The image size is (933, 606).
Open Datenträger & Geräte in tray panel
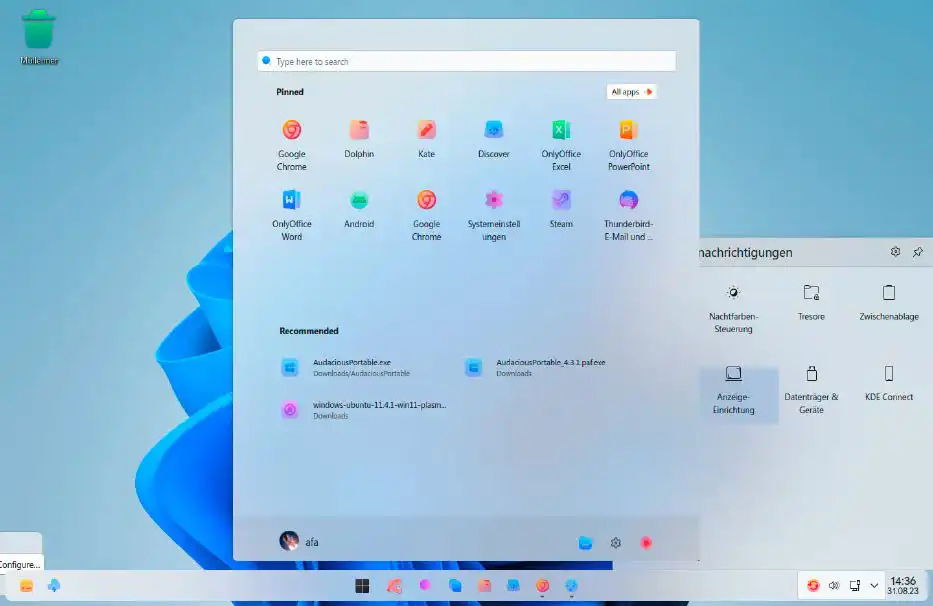[811, 390]
